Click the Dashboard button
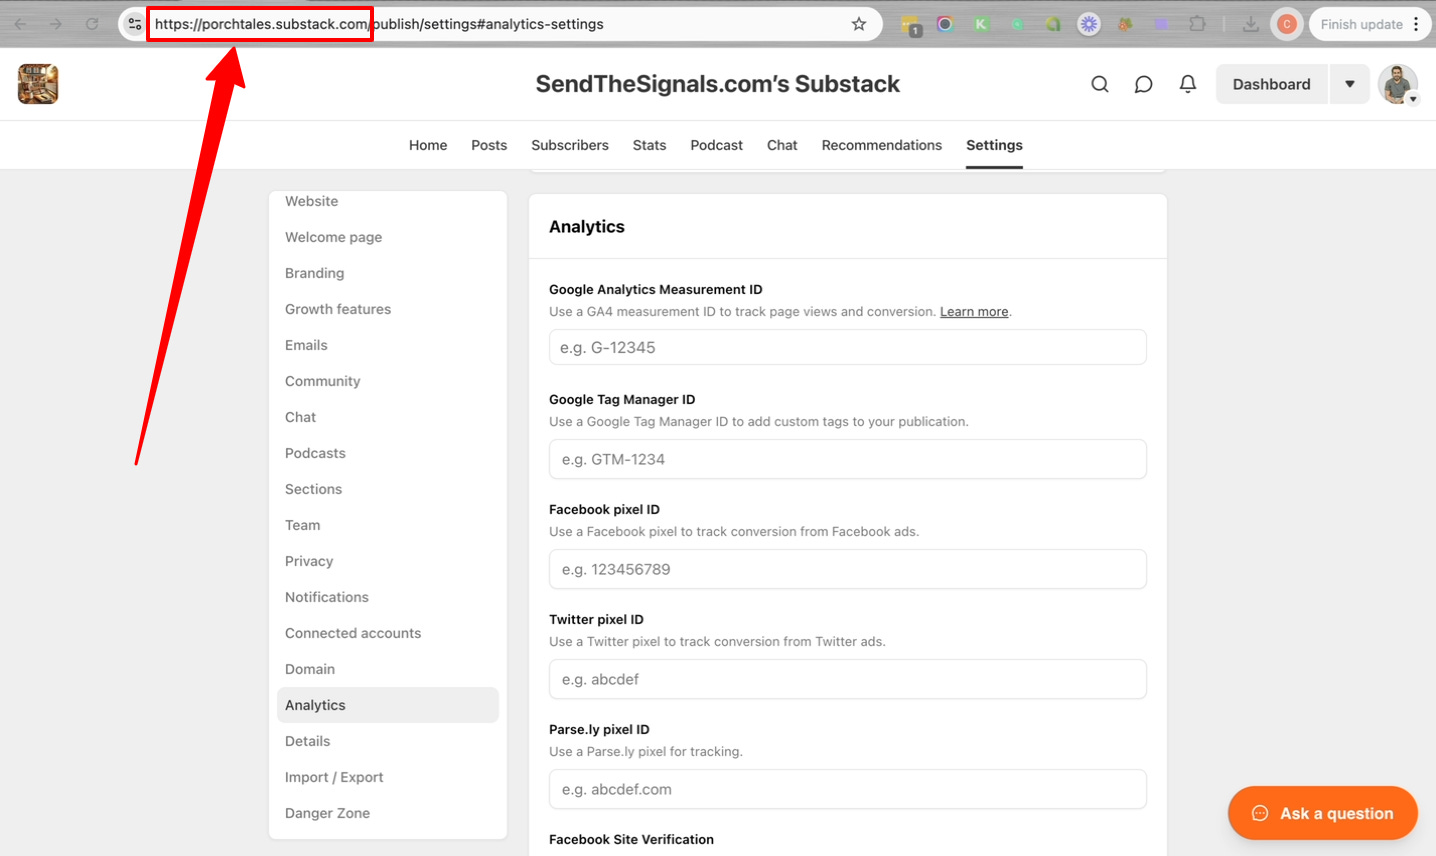1436x856 pixels. coord(1271,84)
